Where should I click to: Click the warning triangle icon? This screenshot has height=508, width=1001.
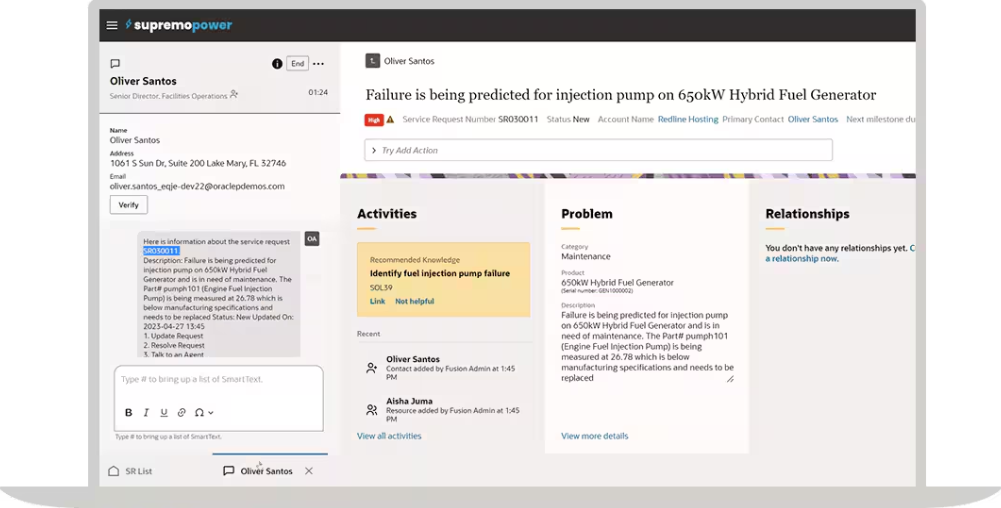click(390, 119)
